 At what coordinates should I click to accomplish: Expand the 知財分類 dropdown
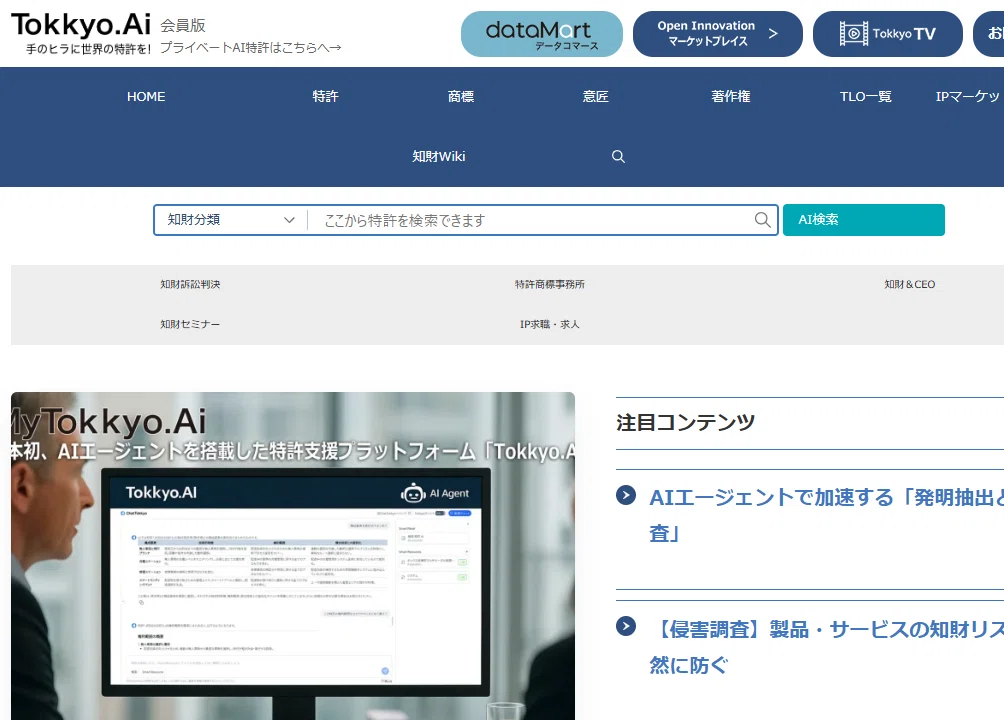pyautogui.click(x=231, y=220)
